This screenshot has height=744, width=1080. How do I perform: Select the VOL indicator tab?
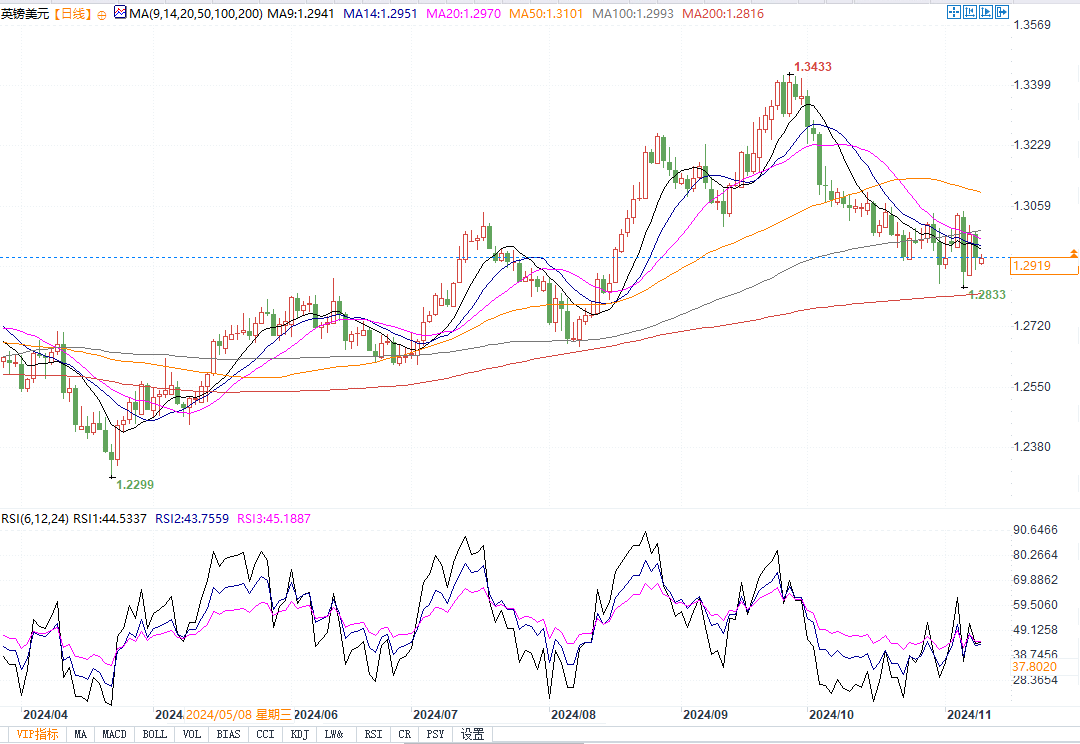[x=192, y=735]
